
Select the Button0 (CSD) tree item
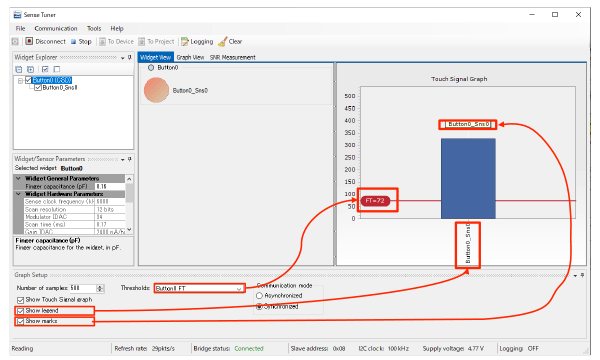click(52, 80)
